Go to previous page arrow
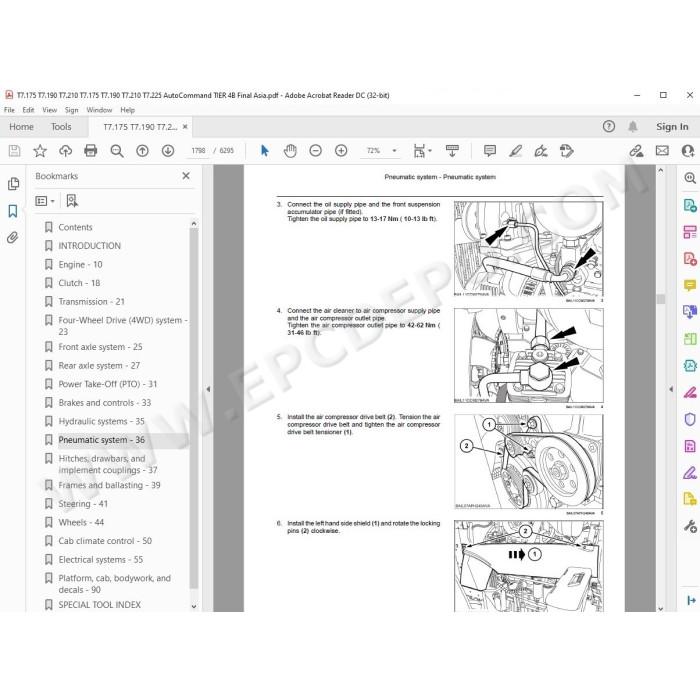This screenshot has height=700, width=700. [142, 151]
